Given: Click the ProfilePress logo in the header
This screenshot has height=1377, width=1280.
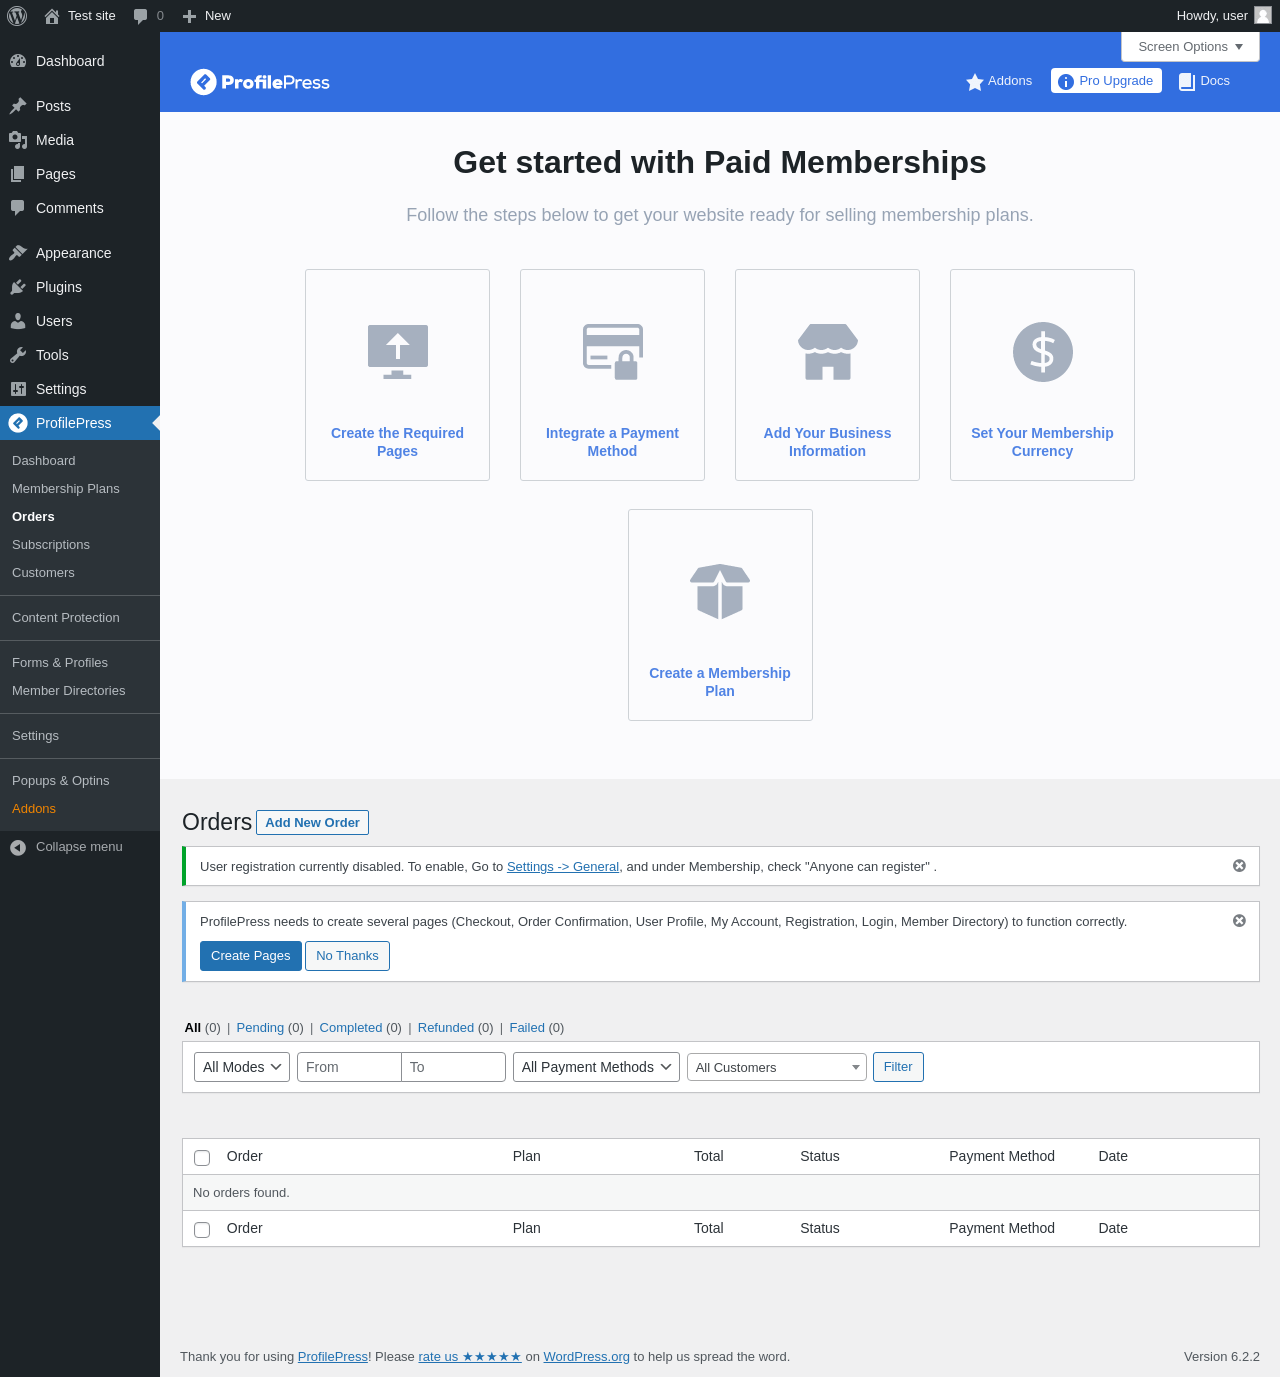Looking at the screenshot, I should coord(260,82).
